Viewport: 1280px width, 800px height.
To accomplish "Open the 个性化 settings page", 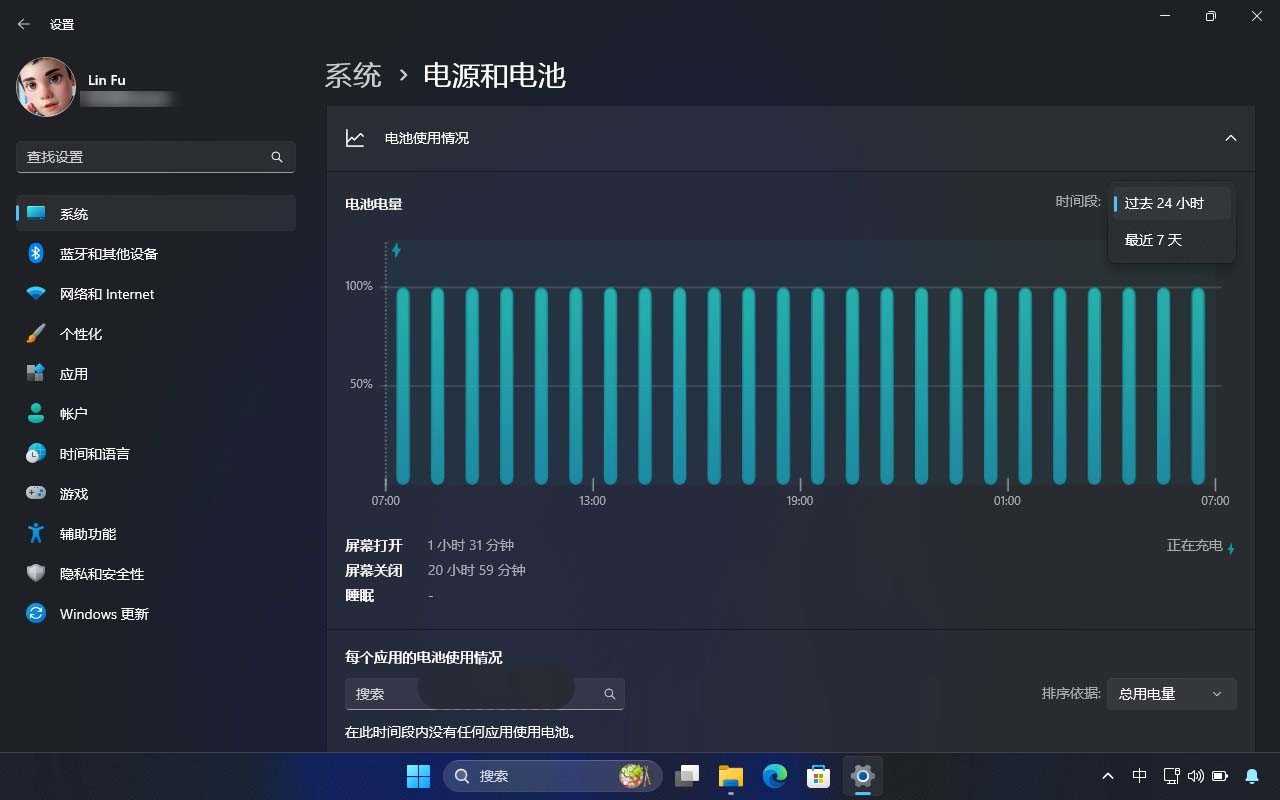I will tap(84, 333).
